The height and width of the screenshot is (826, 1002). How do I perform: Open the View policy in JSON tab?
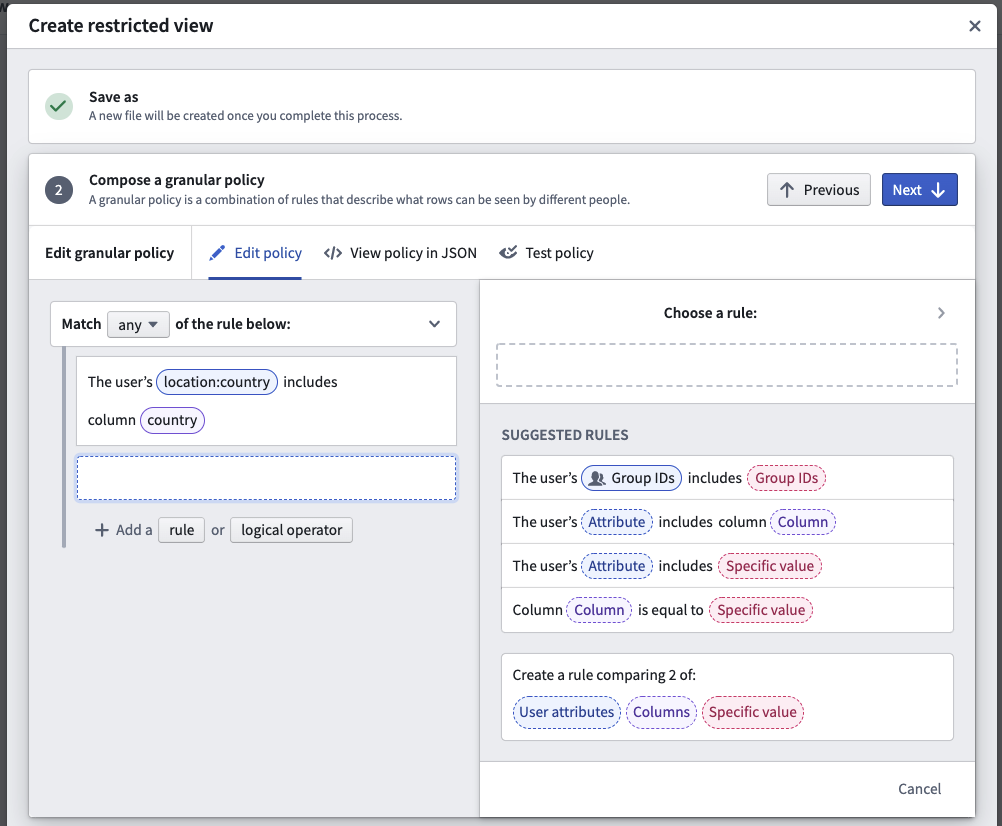401,253
